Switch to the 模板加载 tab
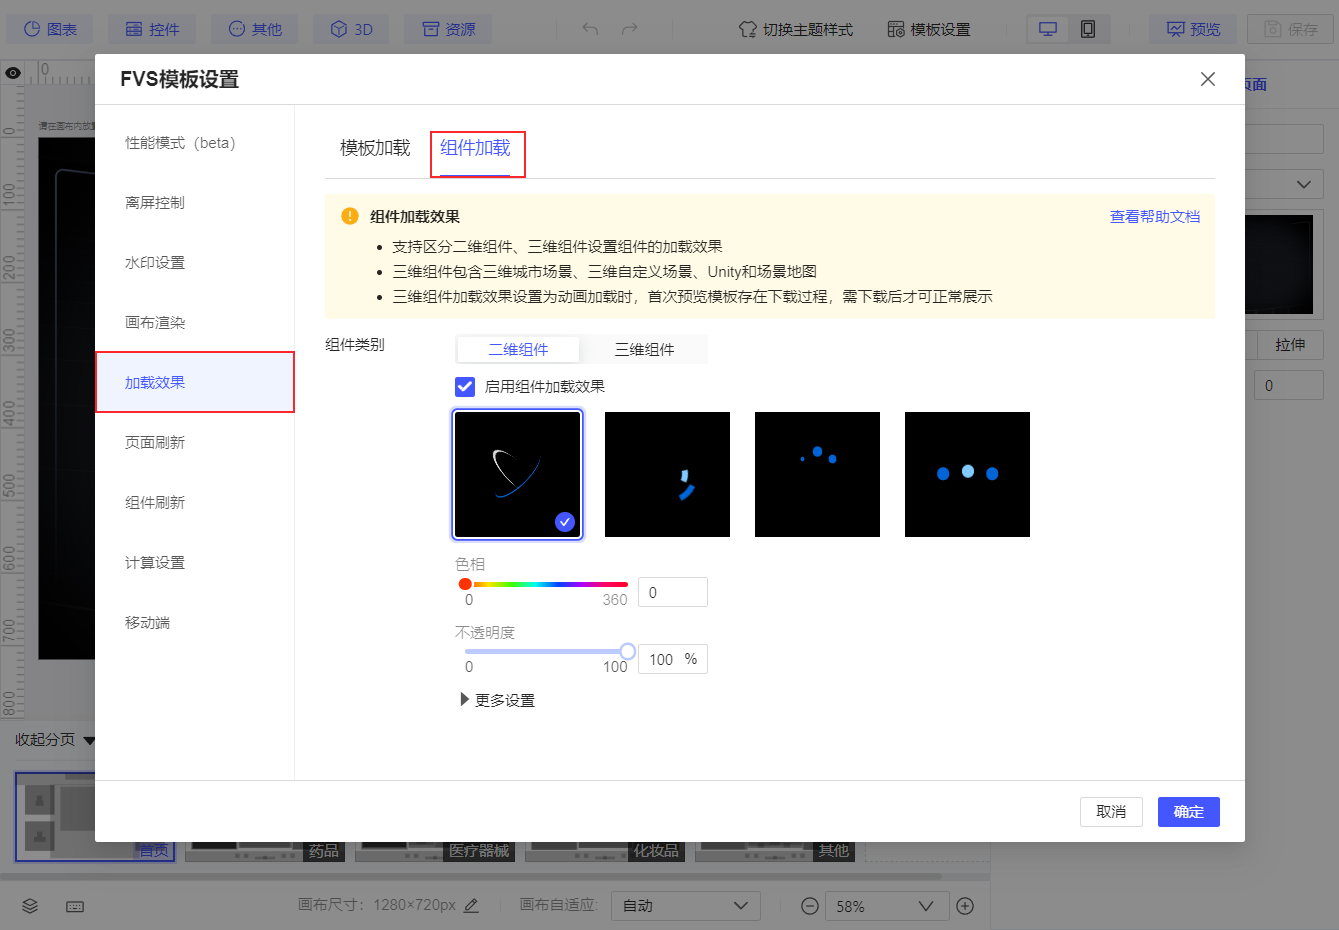The width and height of the screenshot is (1339, 930). [373, 146]
